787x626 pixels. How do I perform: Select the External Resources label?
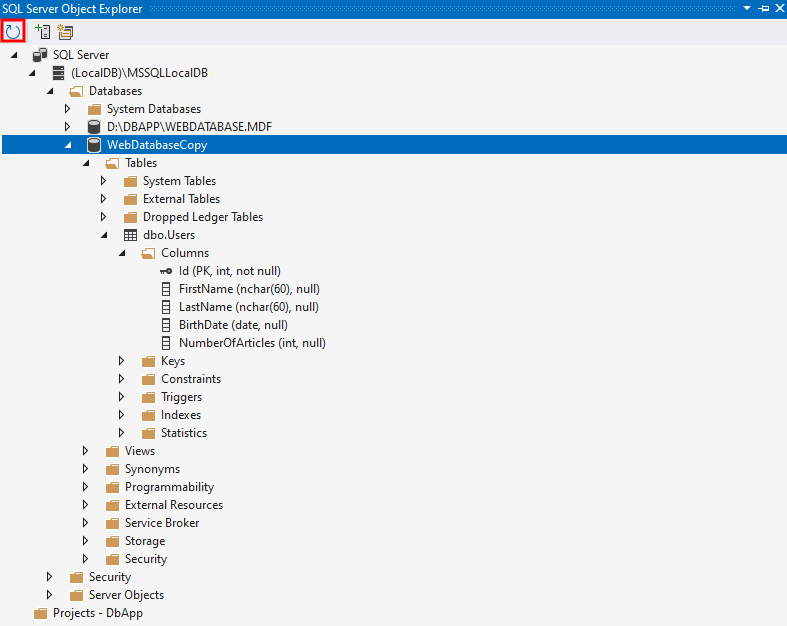click(174, 505)
